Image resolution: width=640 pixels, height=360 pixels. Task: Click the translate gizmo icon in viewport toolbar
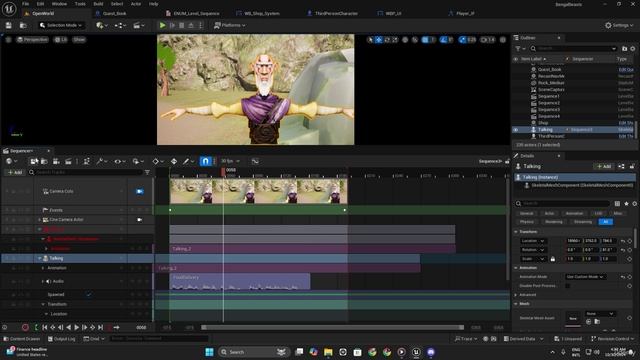[x=378, y=40]
